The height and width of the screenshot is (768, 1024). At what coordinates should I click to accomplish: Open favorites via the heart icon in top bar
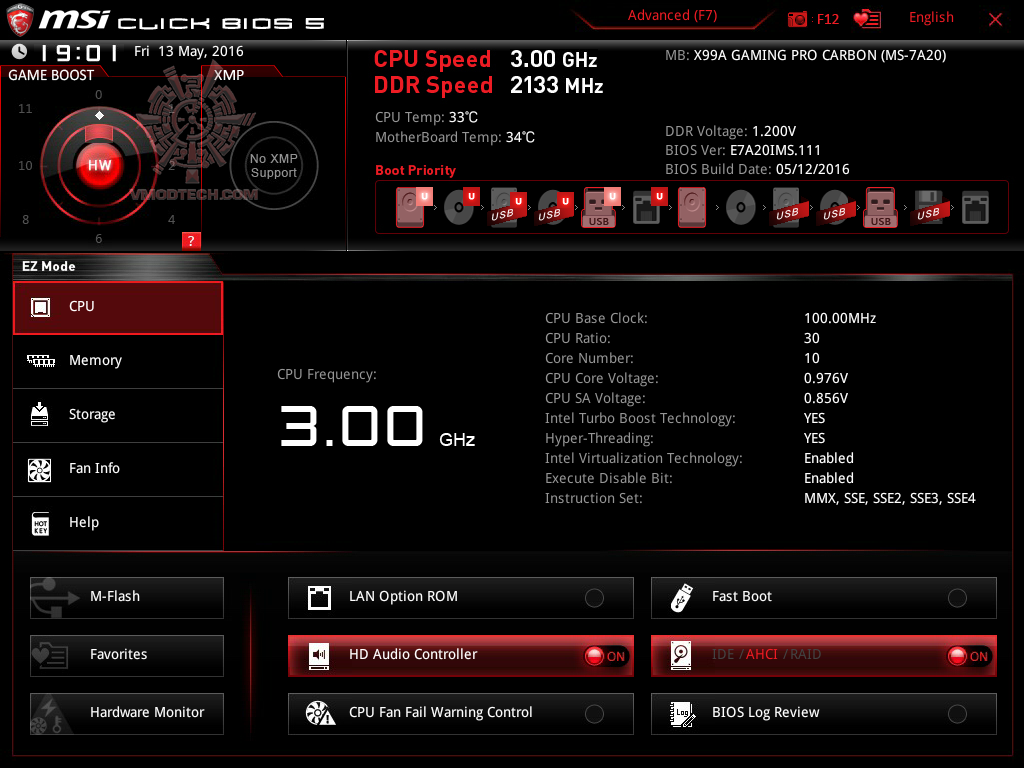867,19
